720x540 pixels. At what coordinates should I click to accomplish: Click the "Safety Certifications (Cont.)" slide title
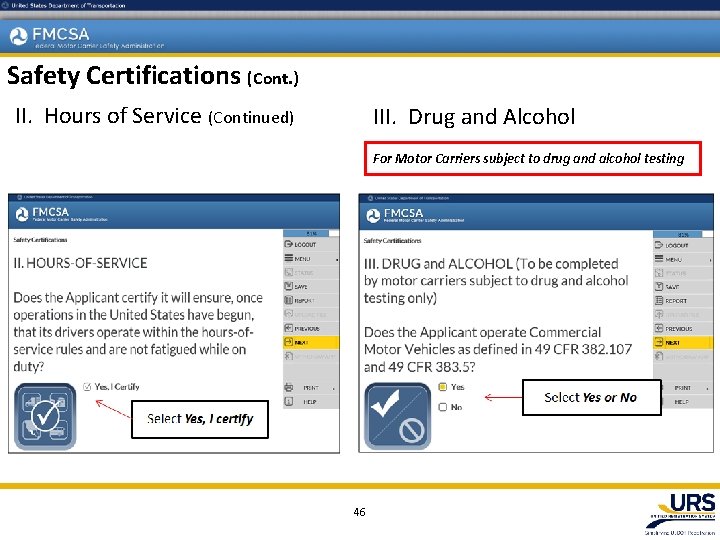point(153,76)
